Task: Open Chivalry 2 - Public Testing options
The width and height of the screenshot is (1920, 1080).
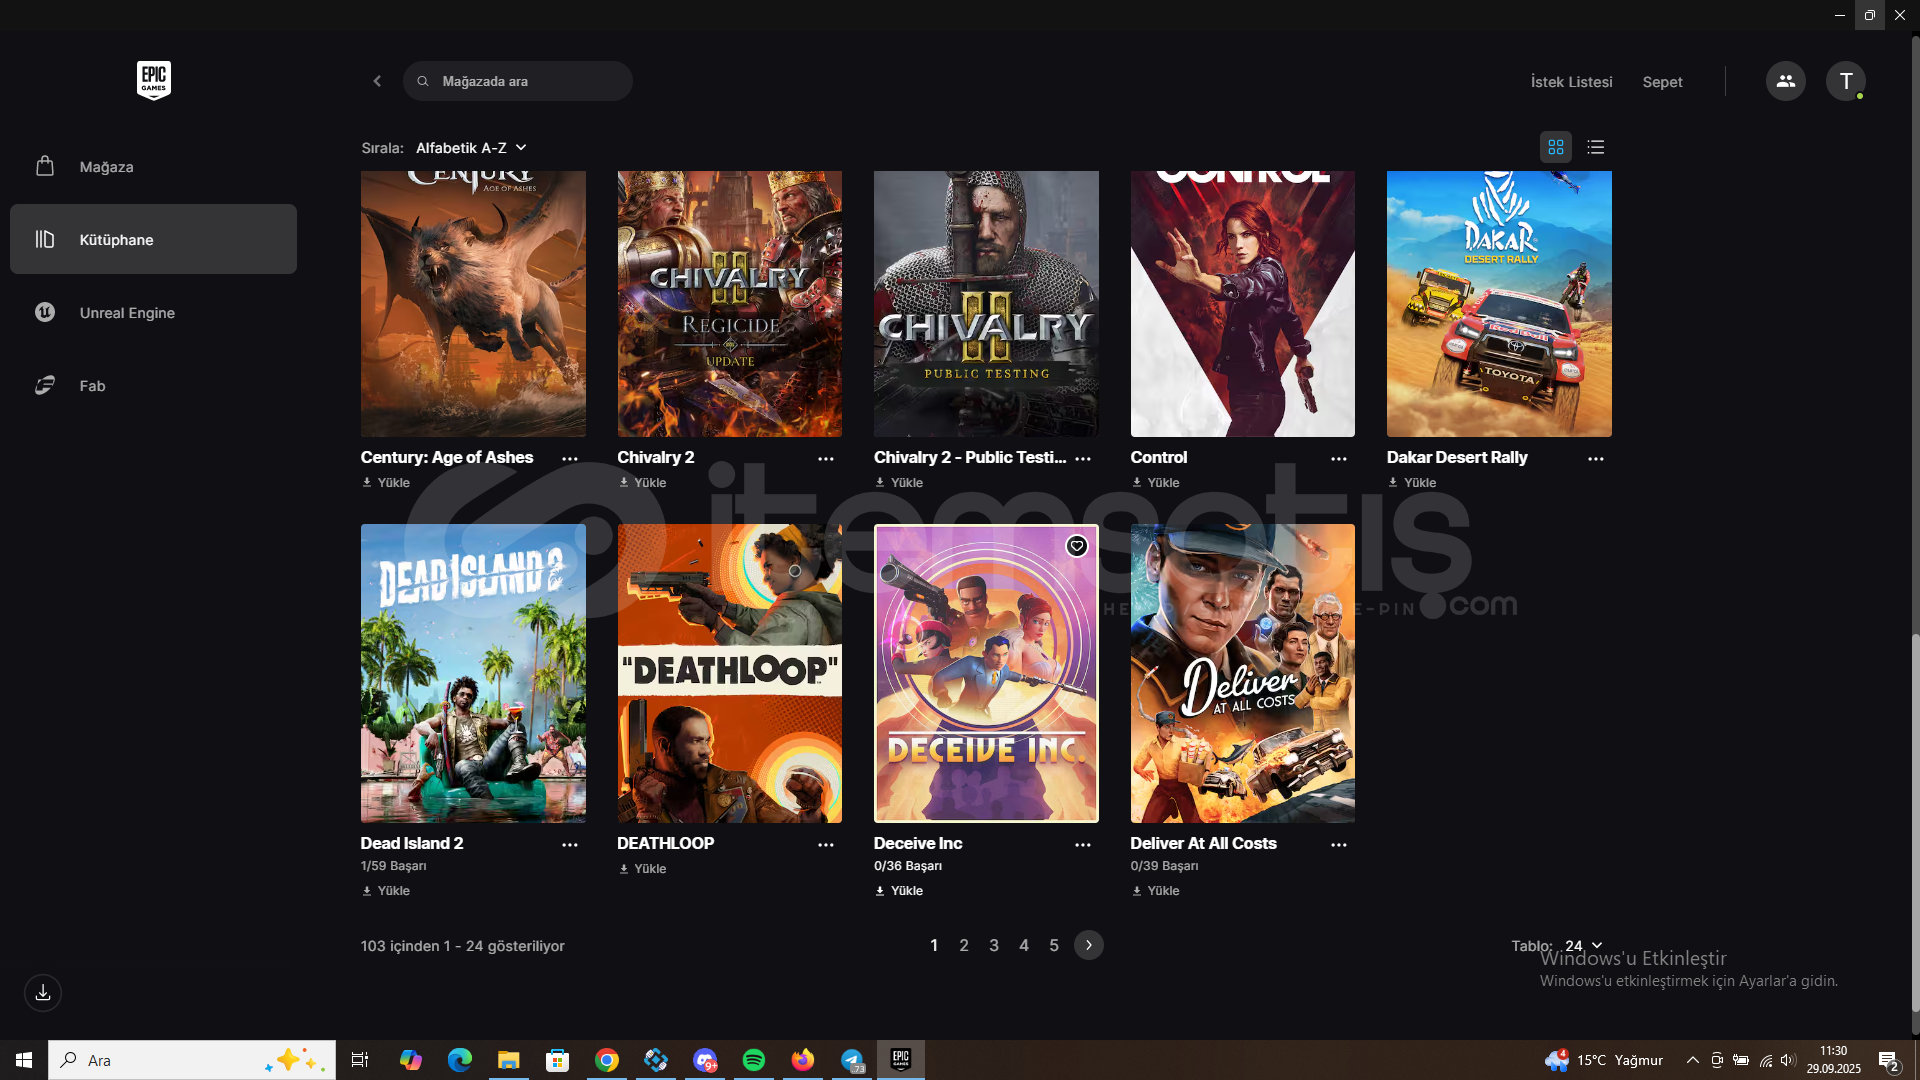Action: pyautogui.click(x=1083, y=458)
